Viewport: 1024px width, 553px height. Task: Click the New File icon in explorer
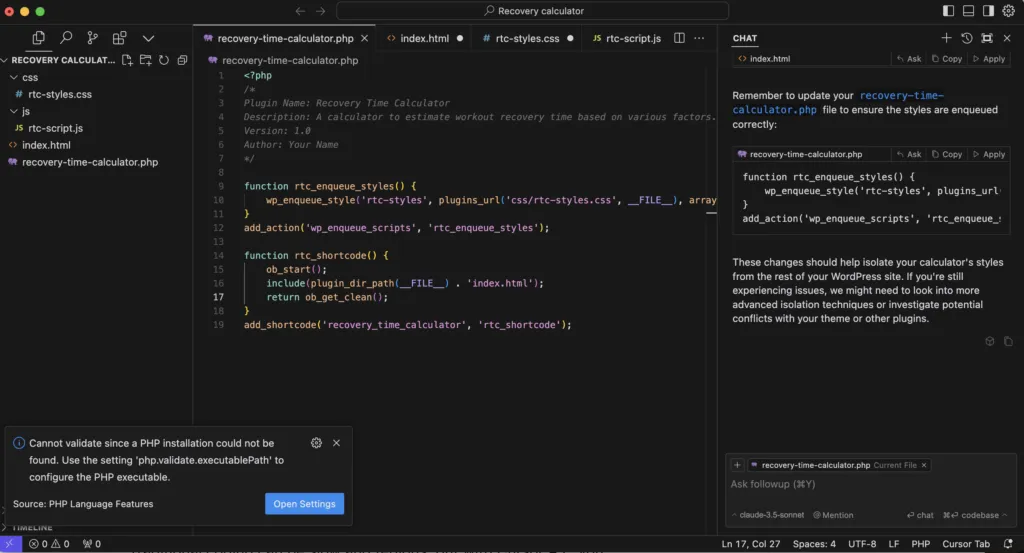tap(128, 60)
